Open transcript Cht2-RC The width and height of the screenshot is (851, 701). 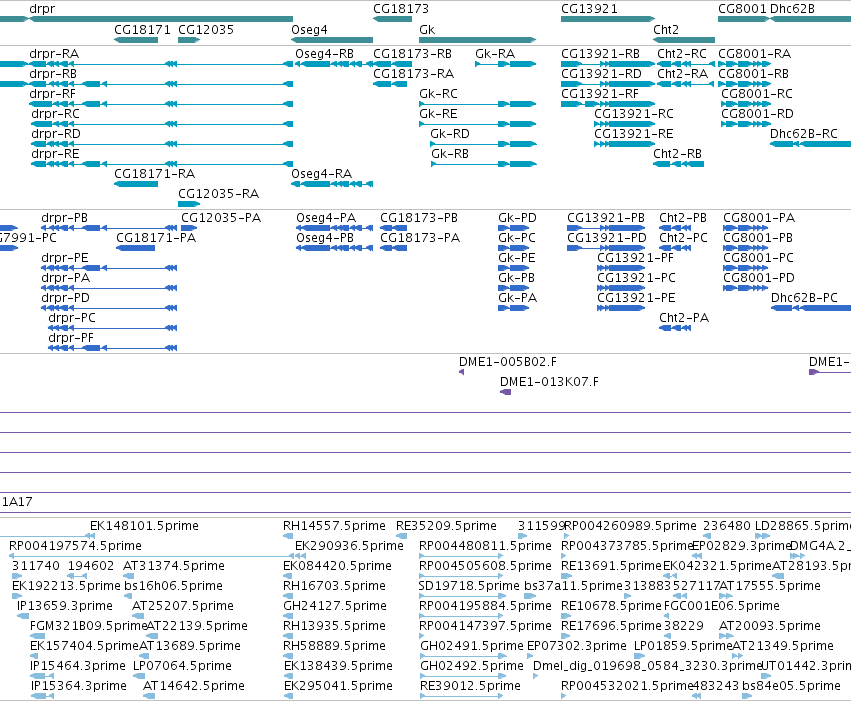coord(686,64)
